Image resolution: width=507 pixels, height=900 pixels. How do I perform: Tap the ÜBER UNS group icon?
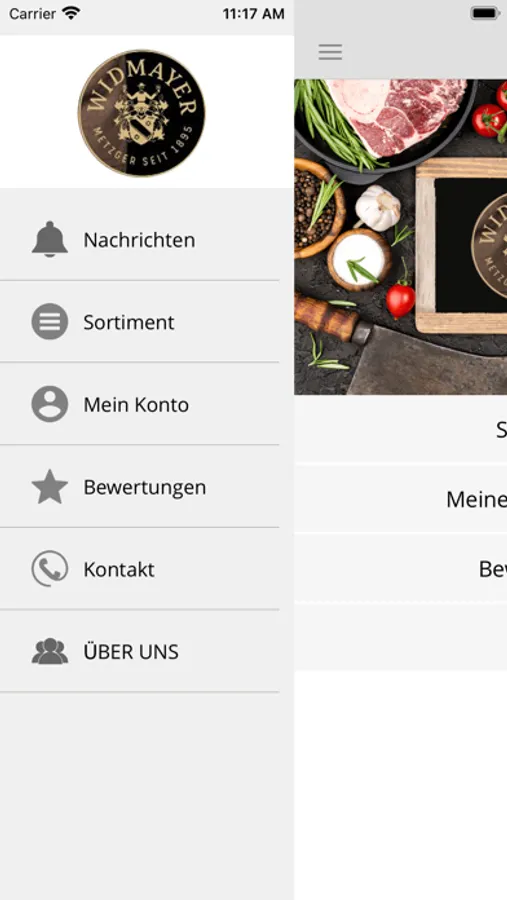(50, 651)
